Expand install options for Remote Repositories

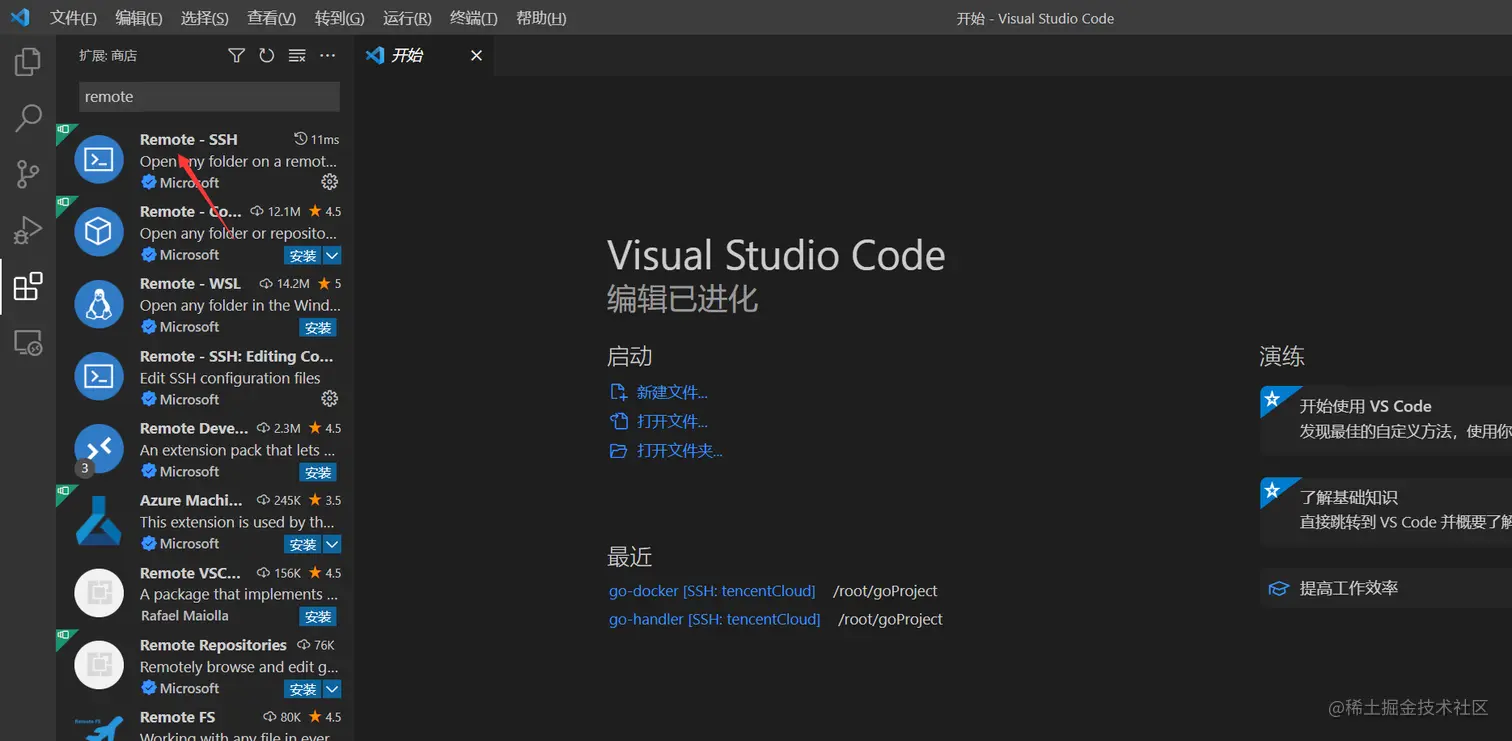tap(333, 689)
